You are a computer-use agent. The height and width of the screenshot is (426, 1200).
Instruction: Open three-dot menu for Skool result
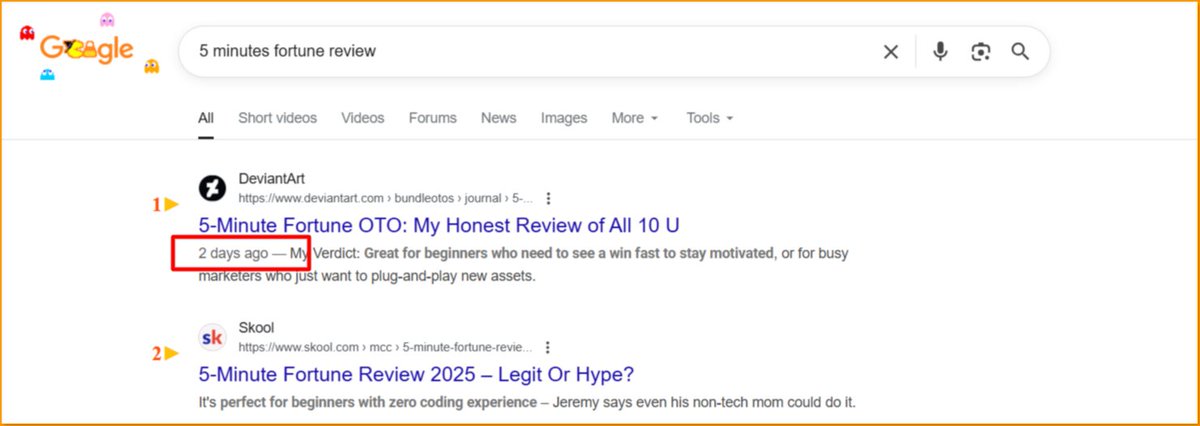(547, 347)
